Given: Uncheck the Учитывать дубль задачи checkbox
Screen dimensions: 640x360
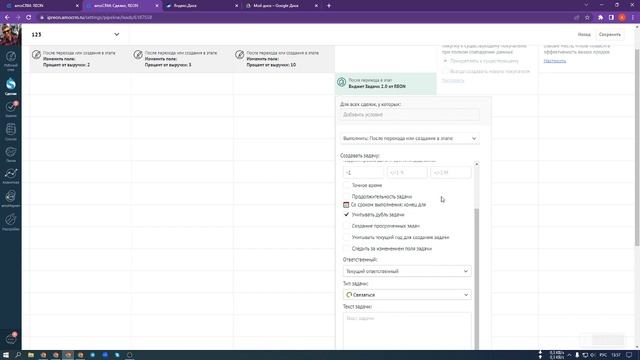Looking at the screenshot, I should (347, 215).
